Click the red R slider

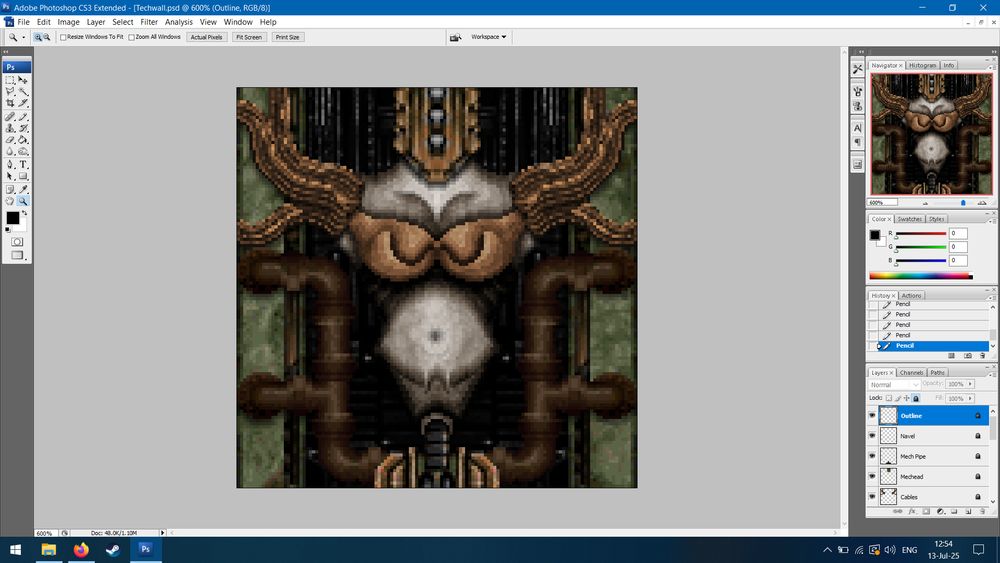click(x=921, y=233)
